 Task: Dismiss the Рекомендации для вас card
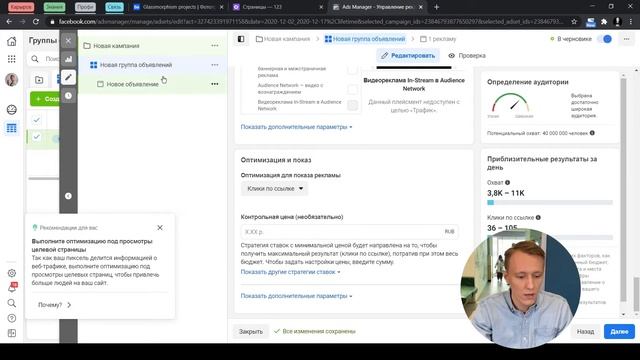click(160, 228)
